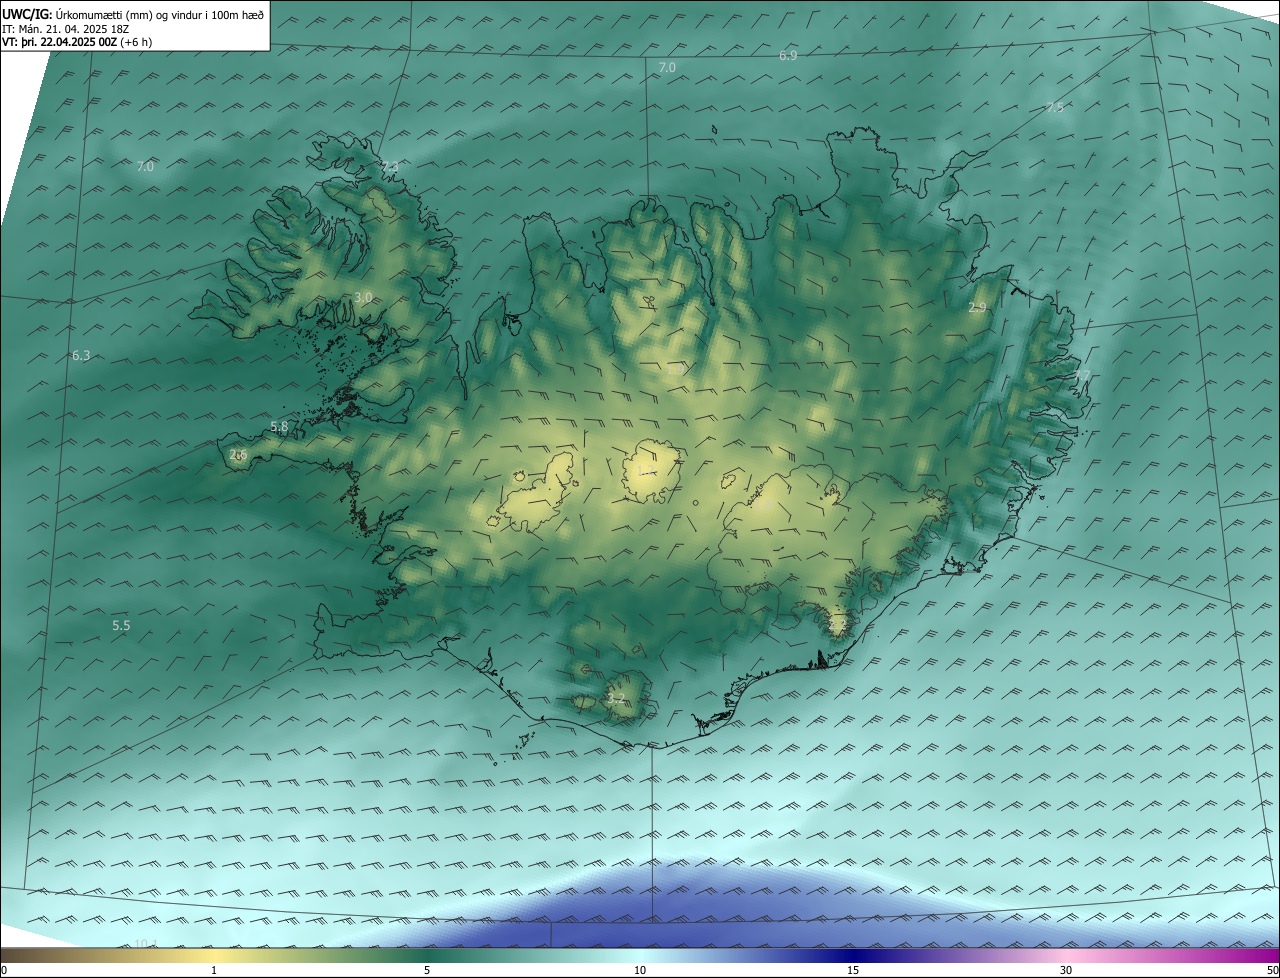Select the 6.3 value label off the west coast
The image size is (1280, 978).
tap(81, 356)
